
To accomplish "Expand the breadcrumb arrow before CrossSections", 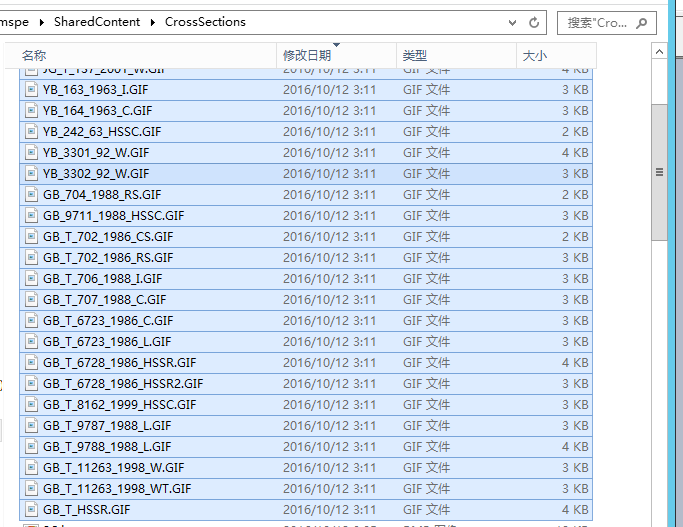I will 153,22.
